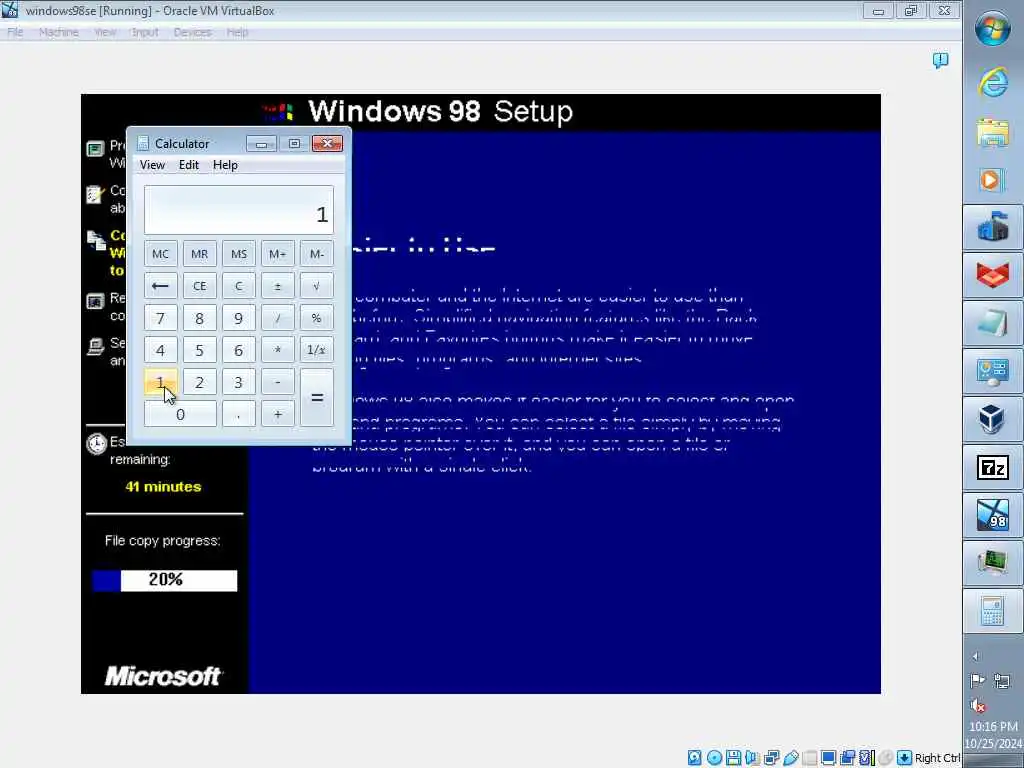Switch to the windows98 VM taskbar icon

click(x=993, y=515)
